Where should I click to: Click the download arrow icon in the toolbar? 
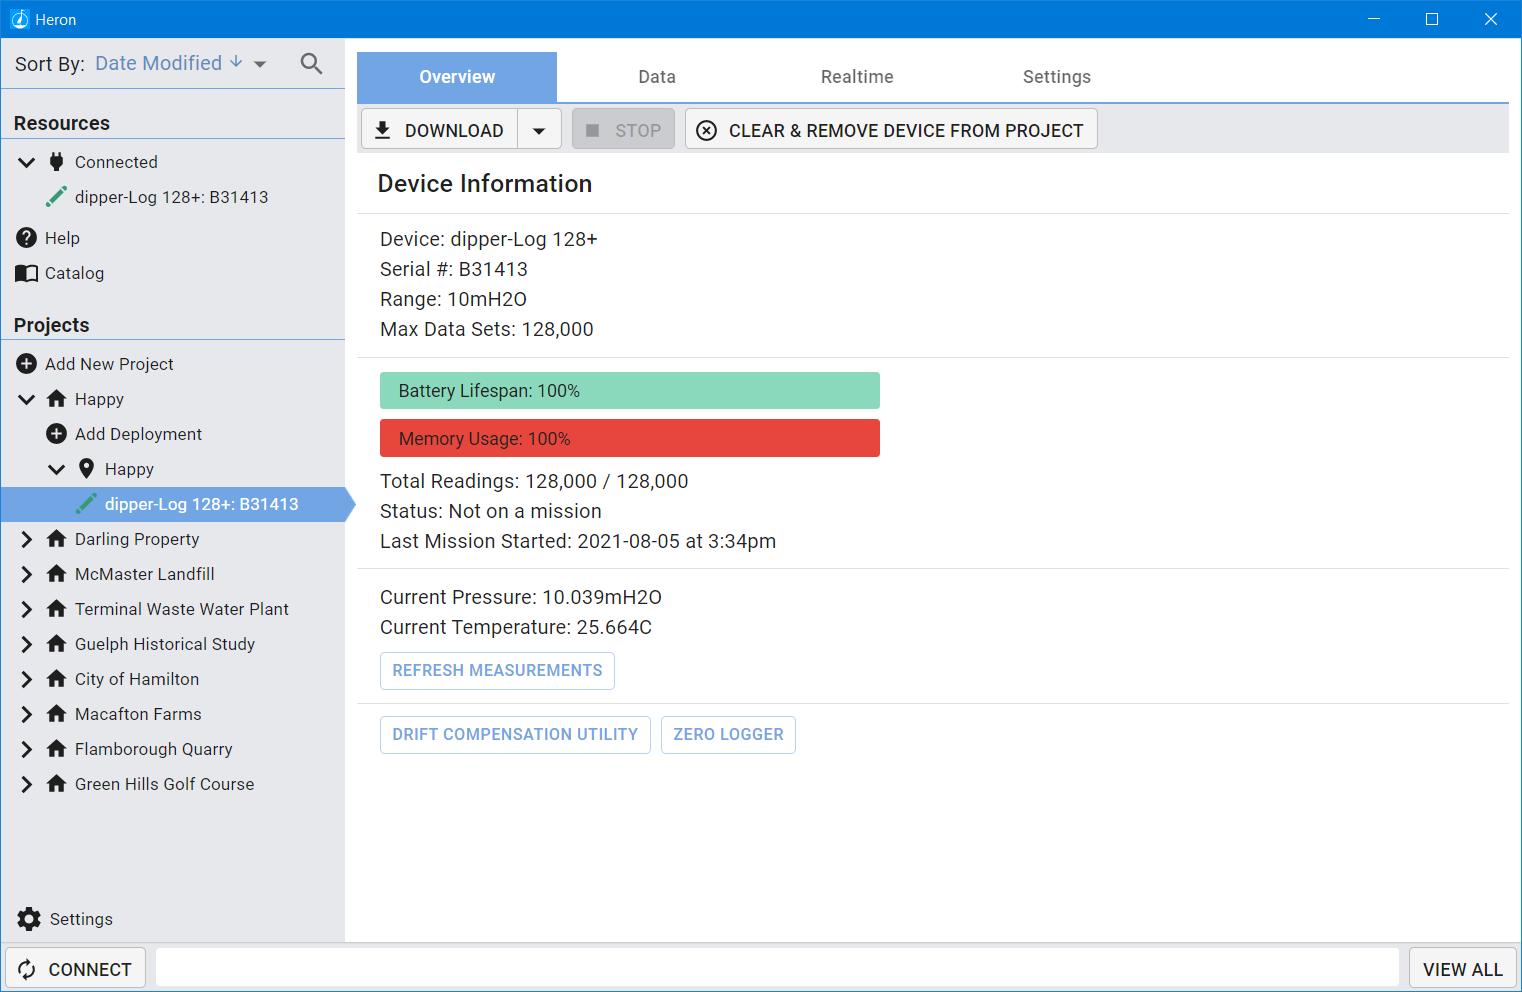pos(382,130)
